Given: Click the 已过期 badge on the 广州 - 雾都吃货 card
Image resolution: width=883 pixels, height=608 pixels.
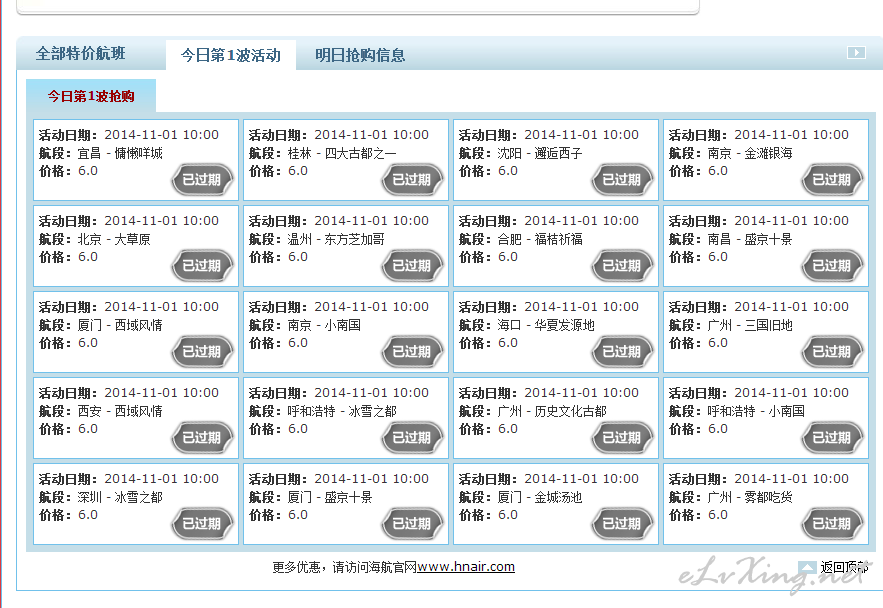Looking at the screenshot, I should pyautogui.click(x=832, y=524).
